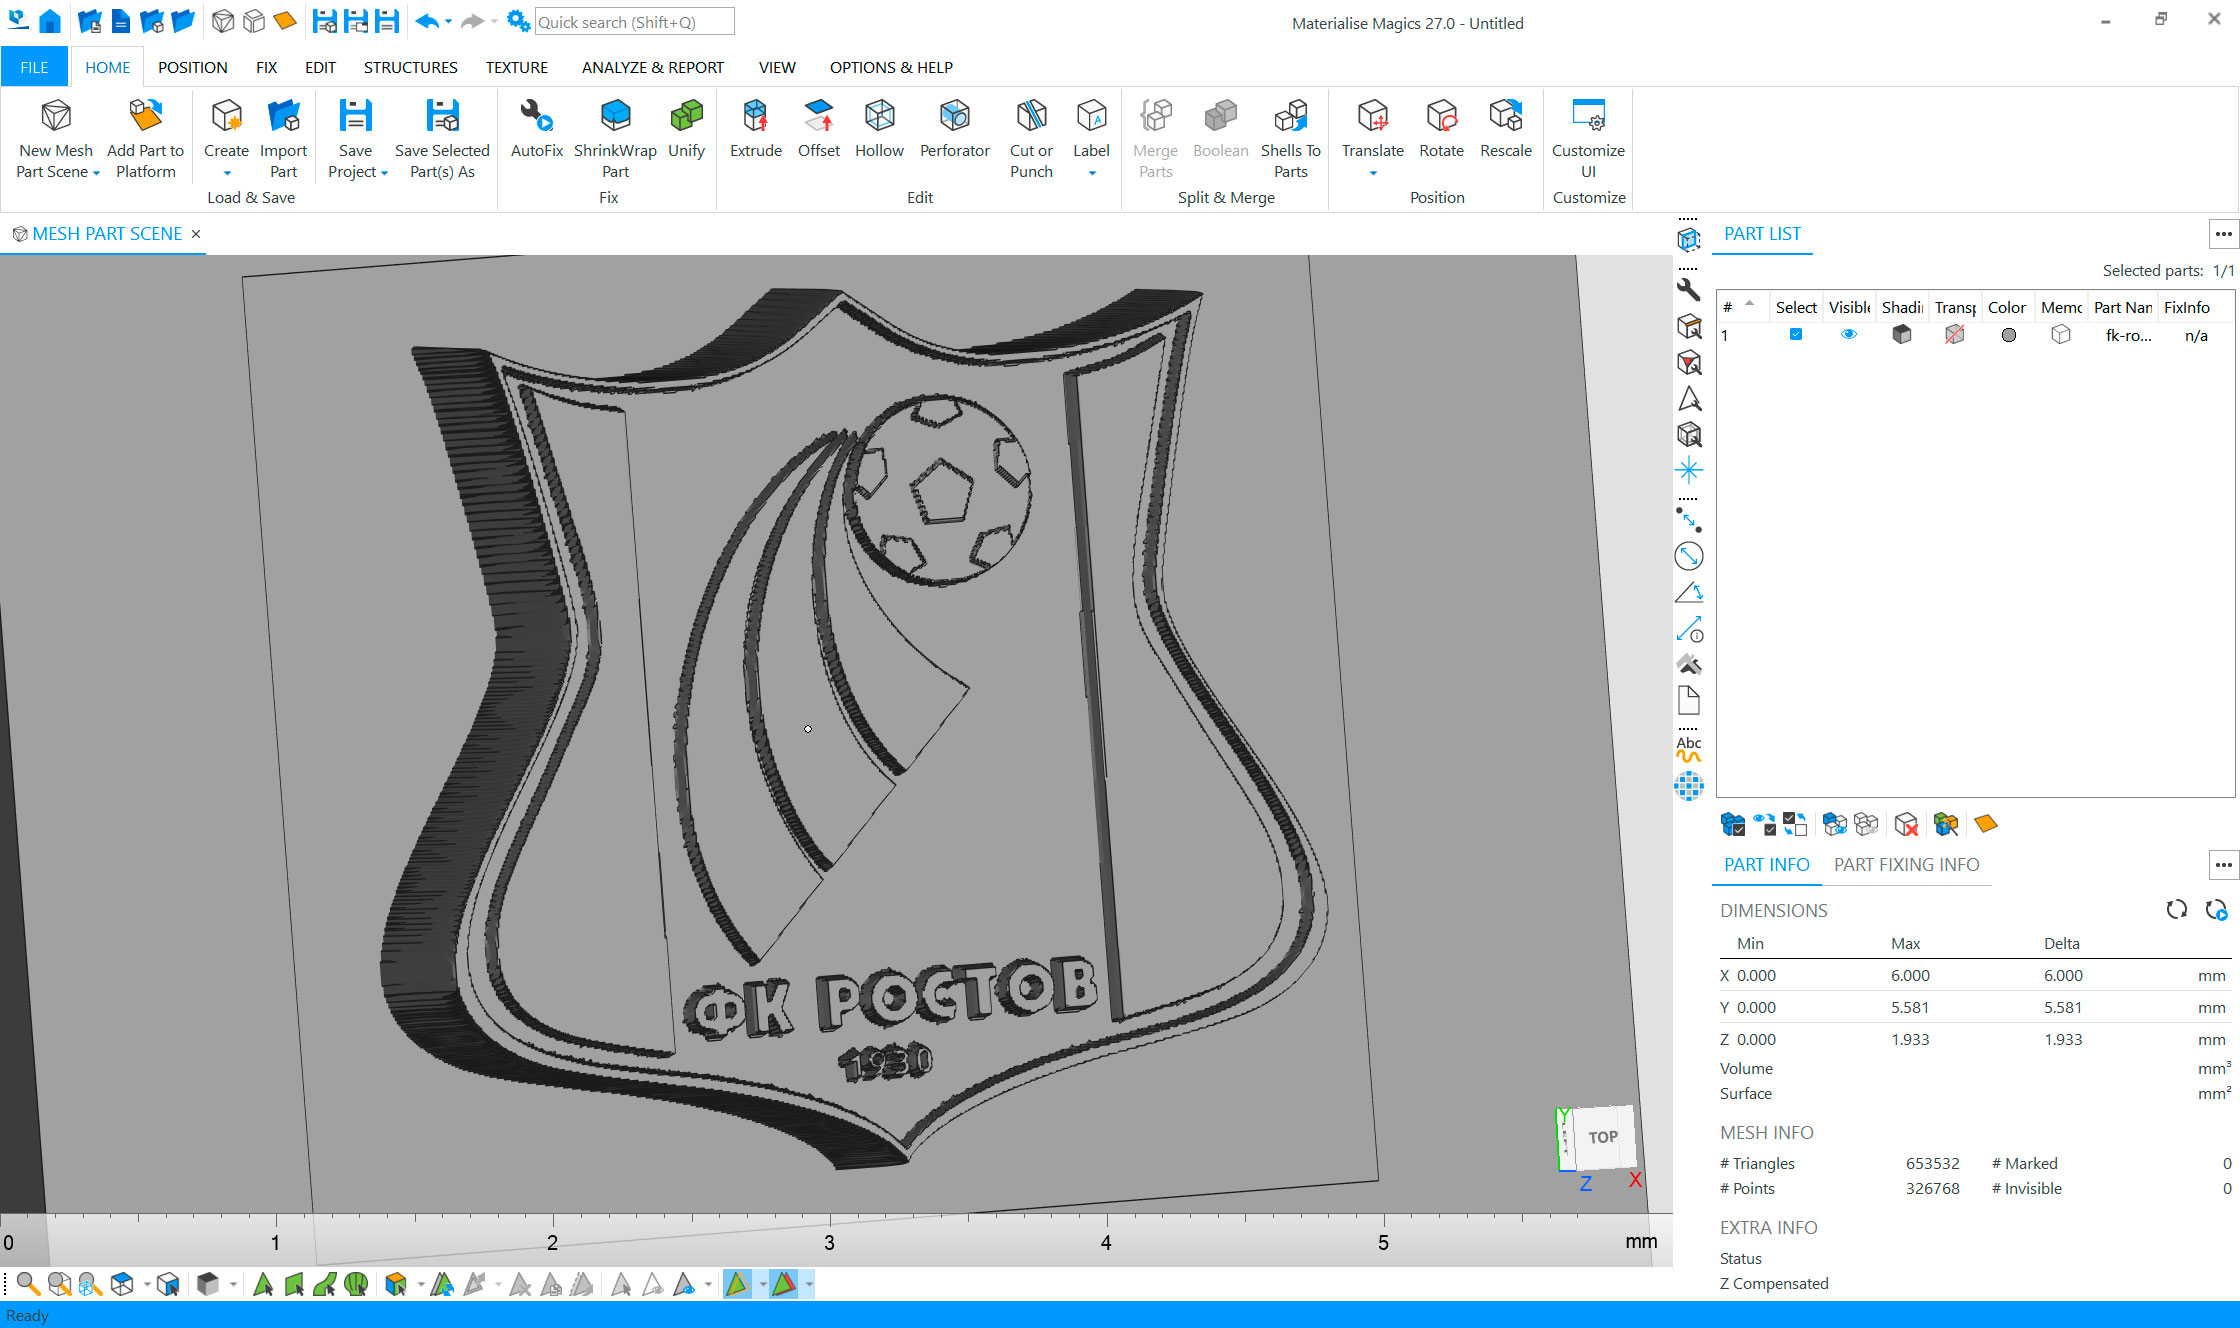Click the color swatch for part 1

[2008, 335]
